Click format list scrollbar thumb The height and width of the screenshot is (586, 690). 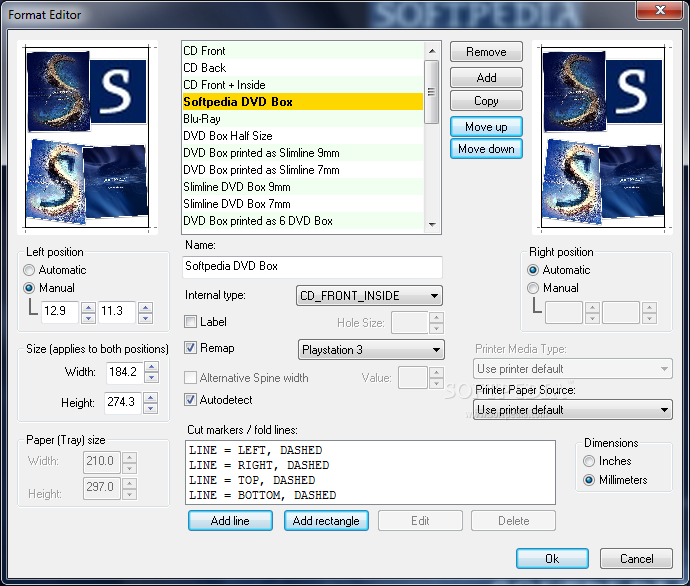[432, 92]
